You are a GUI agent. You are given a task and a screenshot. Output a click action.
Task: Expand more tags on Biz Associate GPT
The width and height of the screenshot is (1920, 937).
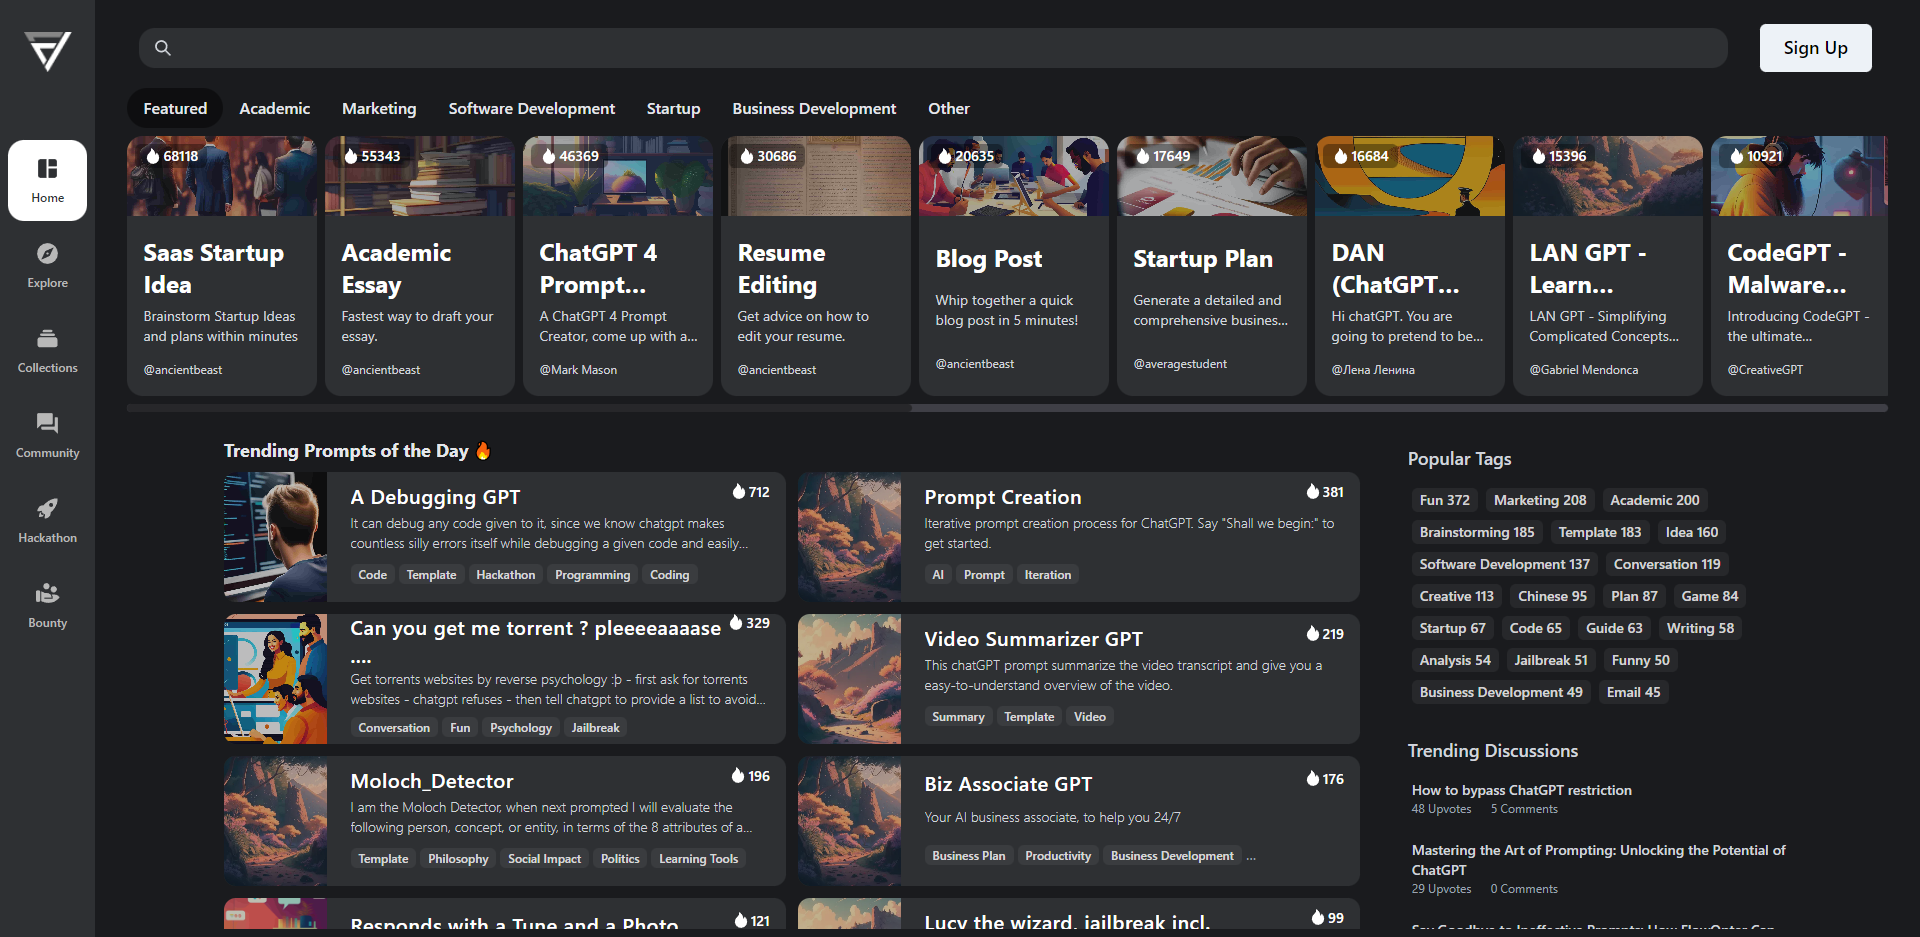[1251, 856]
